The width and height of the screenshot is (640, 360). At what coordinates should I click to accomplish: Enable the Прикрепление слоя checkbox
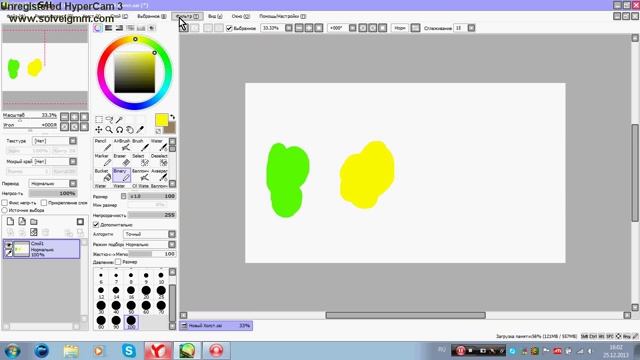(44, 203)
